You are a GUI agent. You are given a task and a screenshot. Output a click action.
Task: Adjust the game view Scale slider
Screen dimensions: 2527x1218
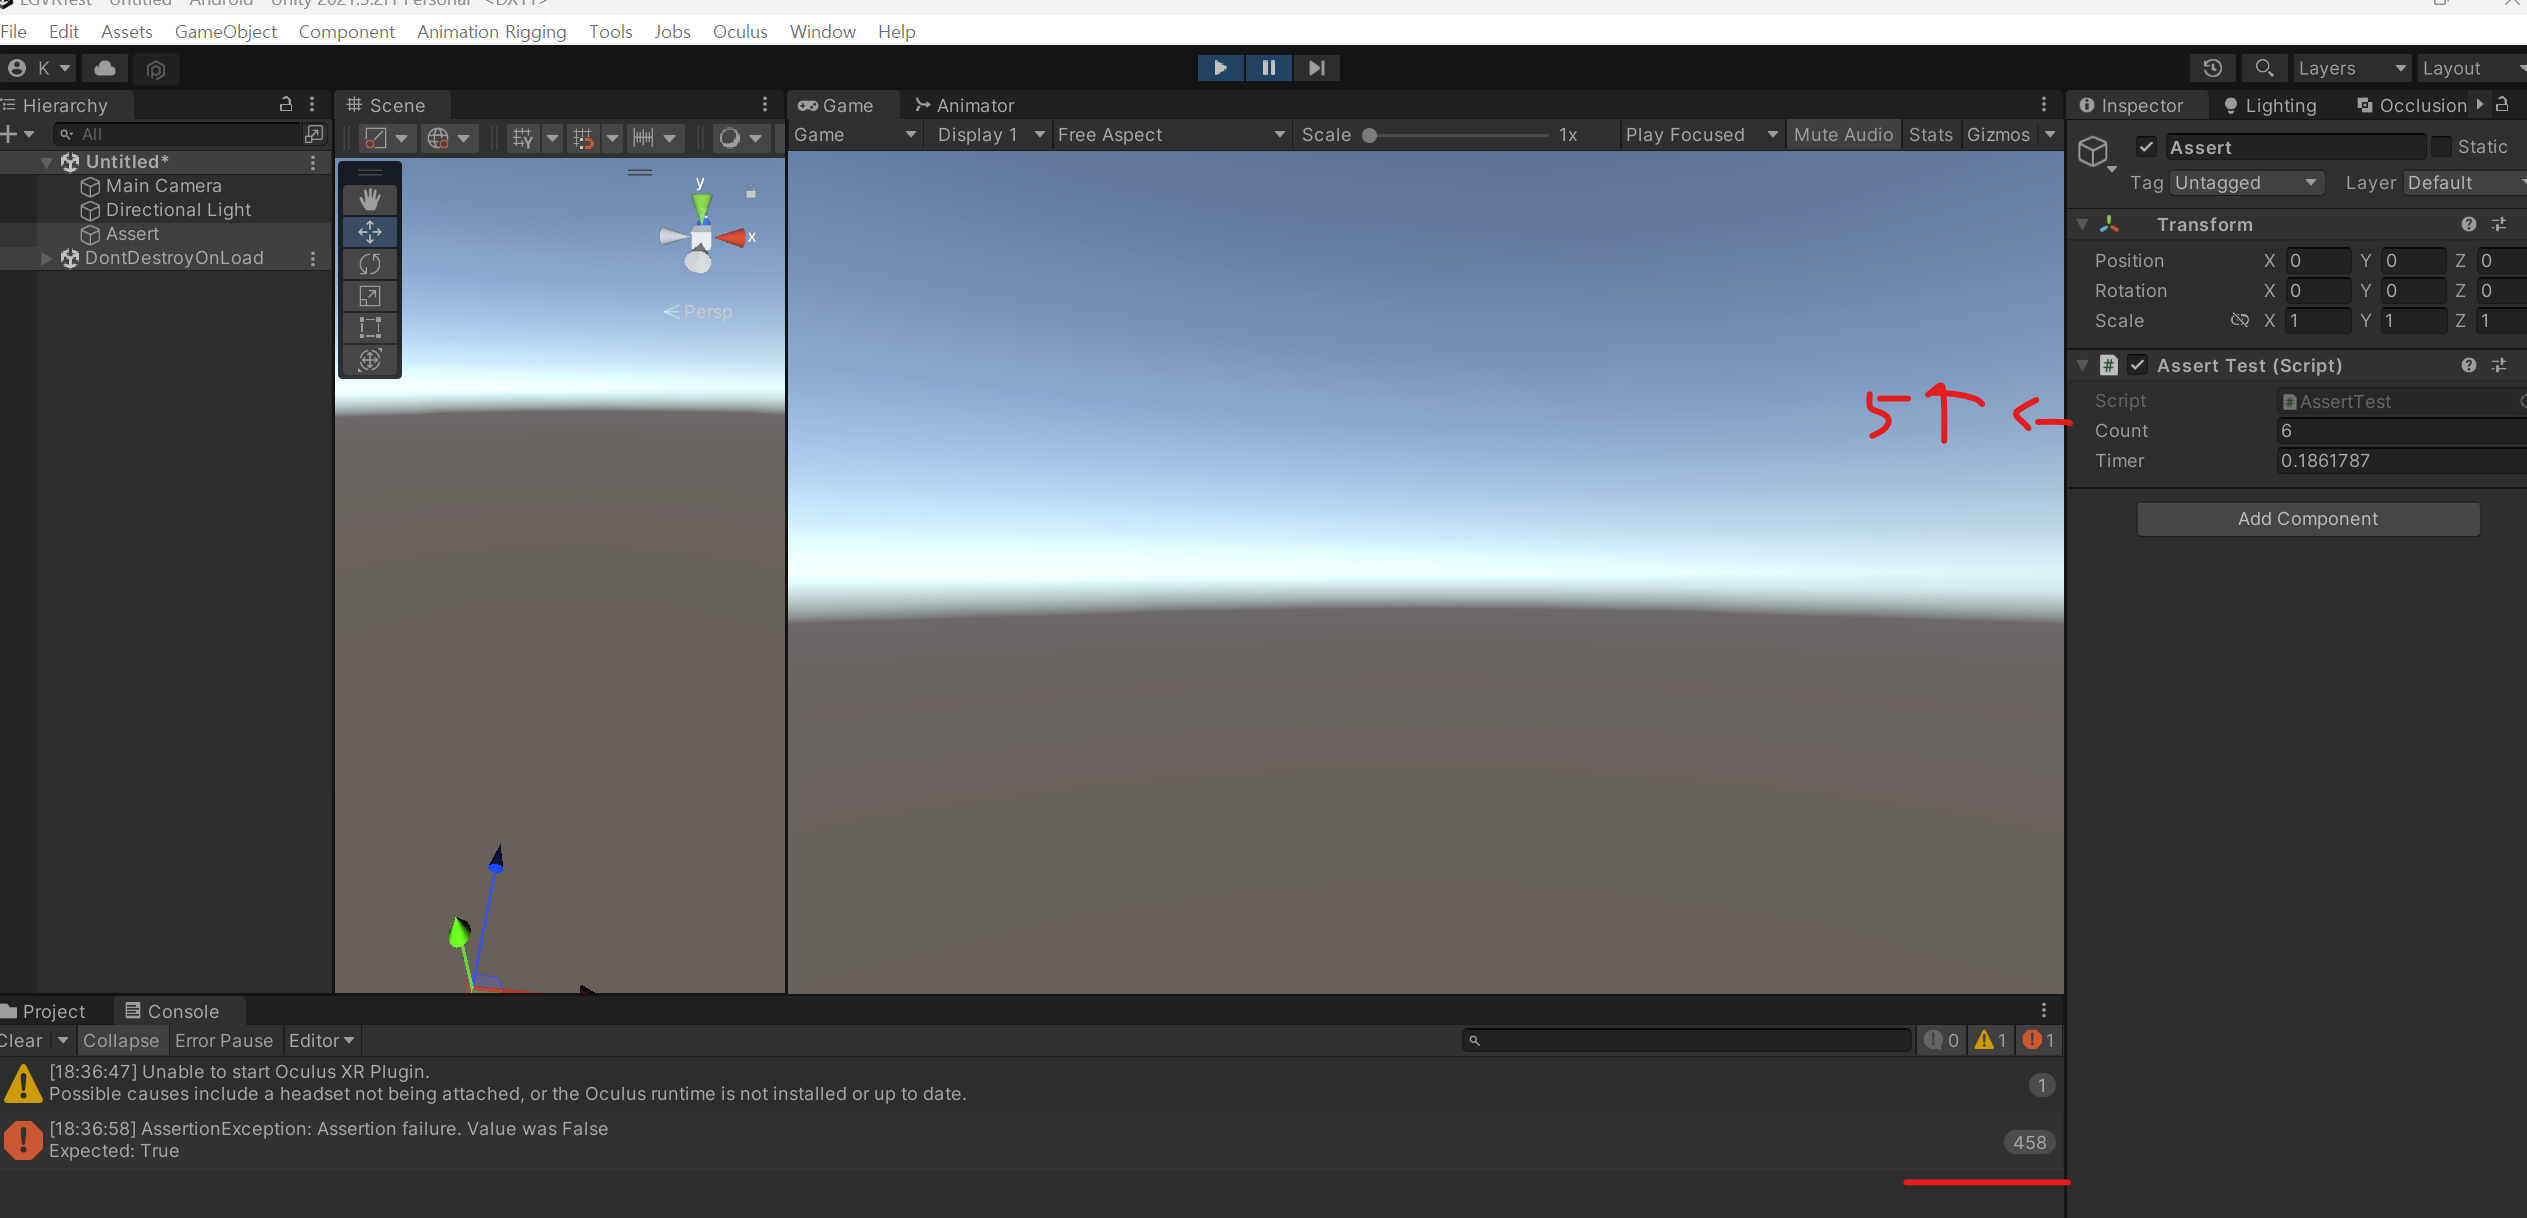1370,136
